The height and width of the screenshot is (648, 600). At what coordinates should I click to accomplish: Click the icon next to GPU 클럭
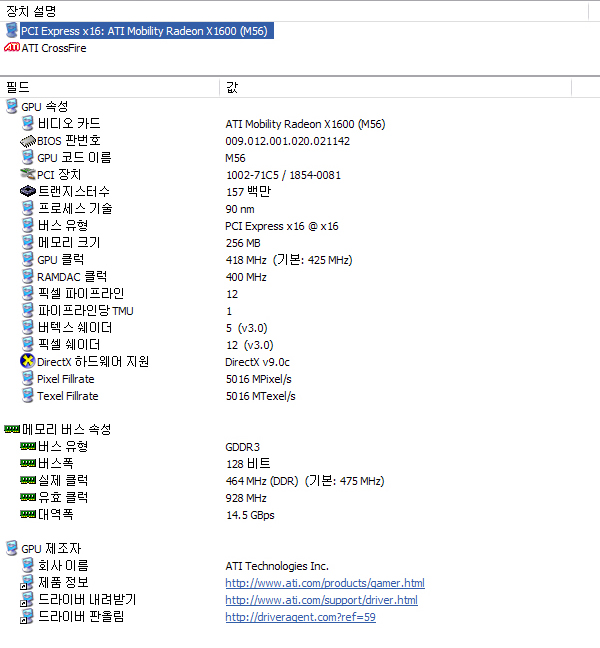coord(28,259)
